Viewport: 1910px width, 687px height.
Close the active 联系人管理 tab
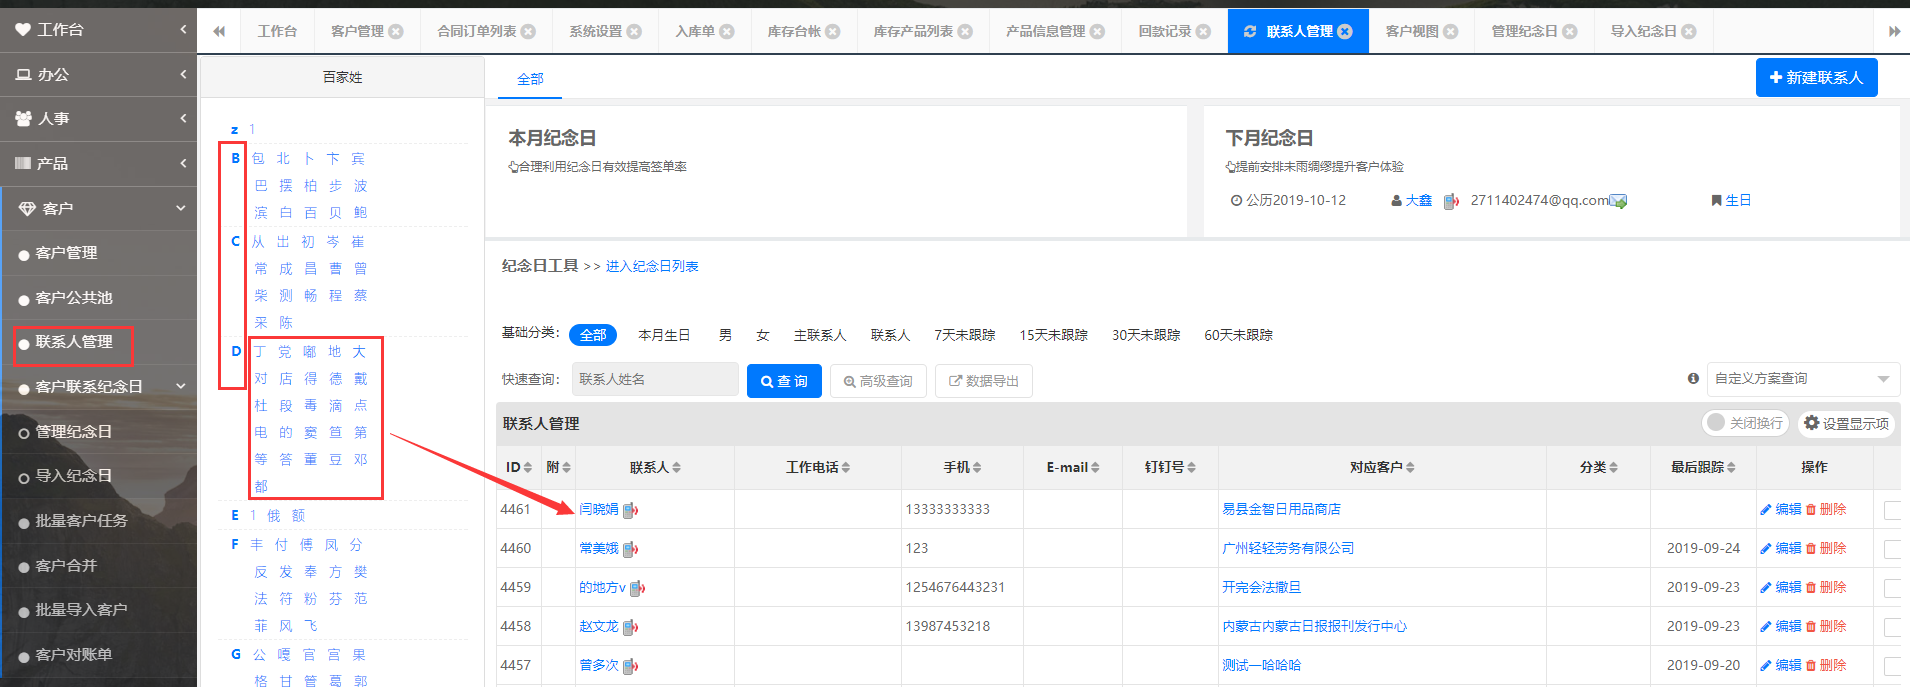click(x=1345, y=31)
